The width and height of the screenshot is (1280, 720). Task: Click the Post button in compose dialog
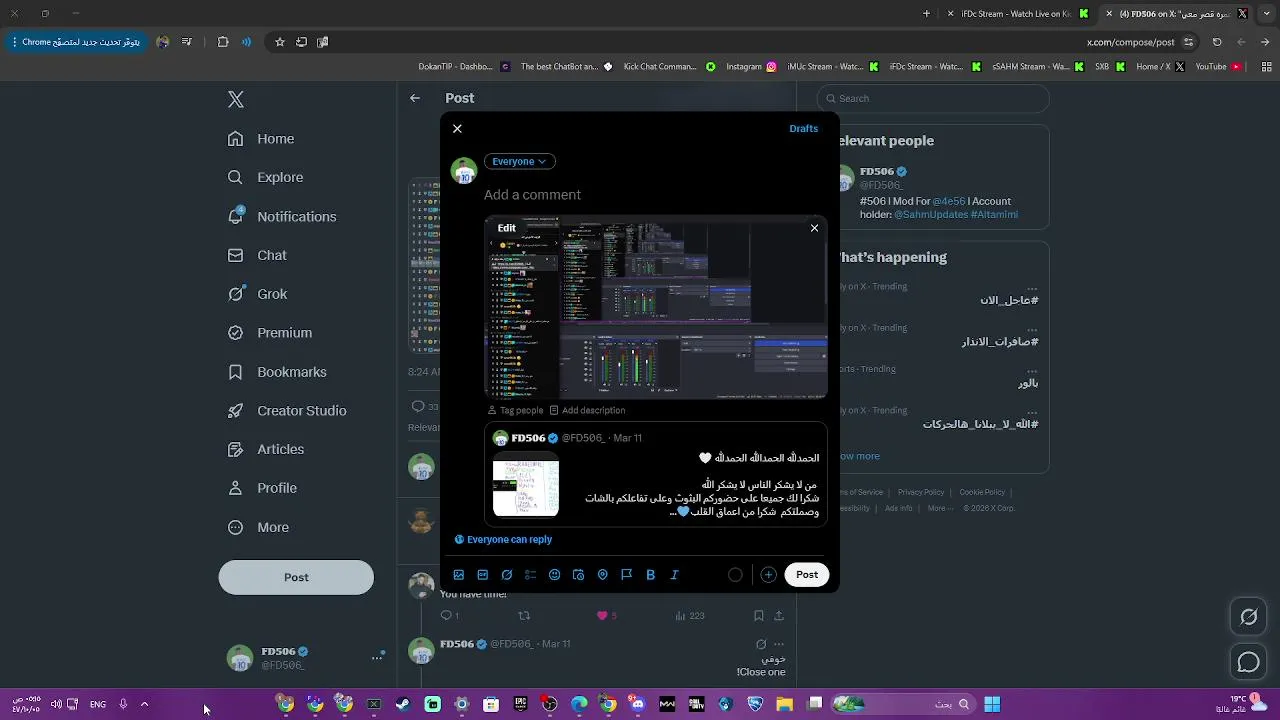tap(807, 575)
